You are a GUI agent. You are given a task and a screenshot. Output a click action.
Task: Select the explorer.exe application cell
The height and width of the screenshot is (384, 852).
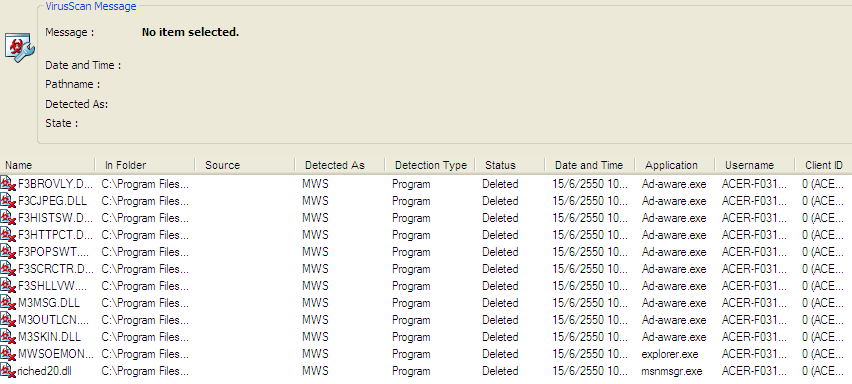pos(669,354)
